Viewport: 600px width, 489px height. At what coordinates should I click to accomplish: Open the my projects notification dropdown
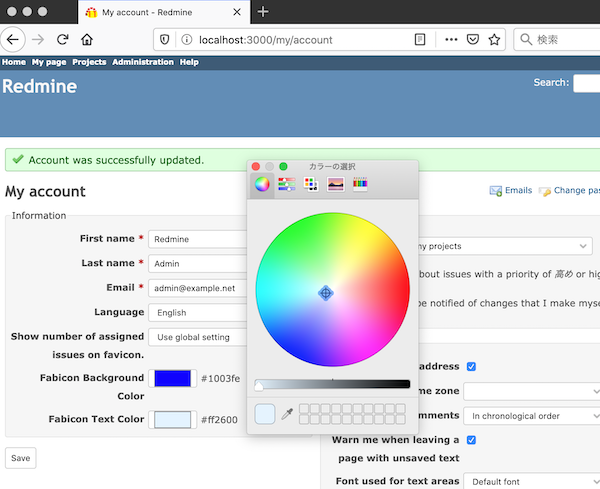click(505, 246)
